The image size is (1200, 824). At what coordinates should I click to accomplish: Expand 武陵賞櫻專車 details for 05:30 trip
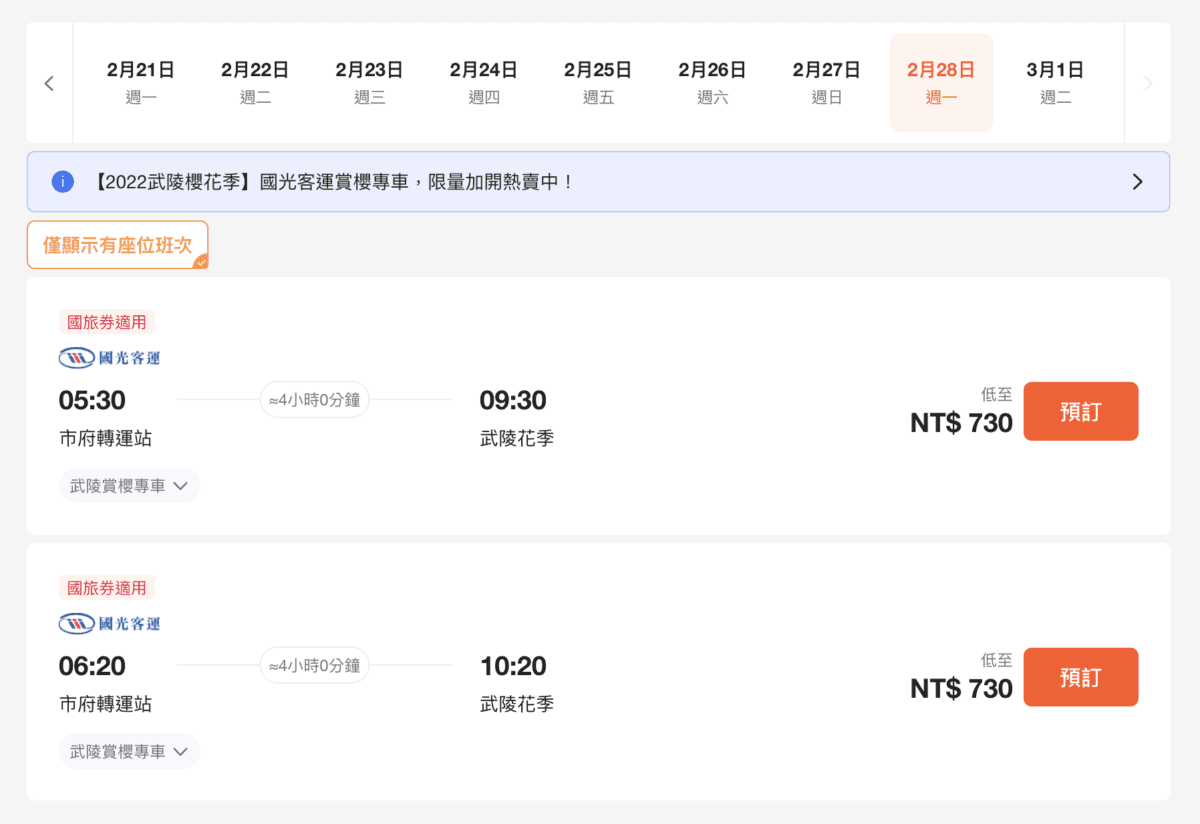(129, 486)
